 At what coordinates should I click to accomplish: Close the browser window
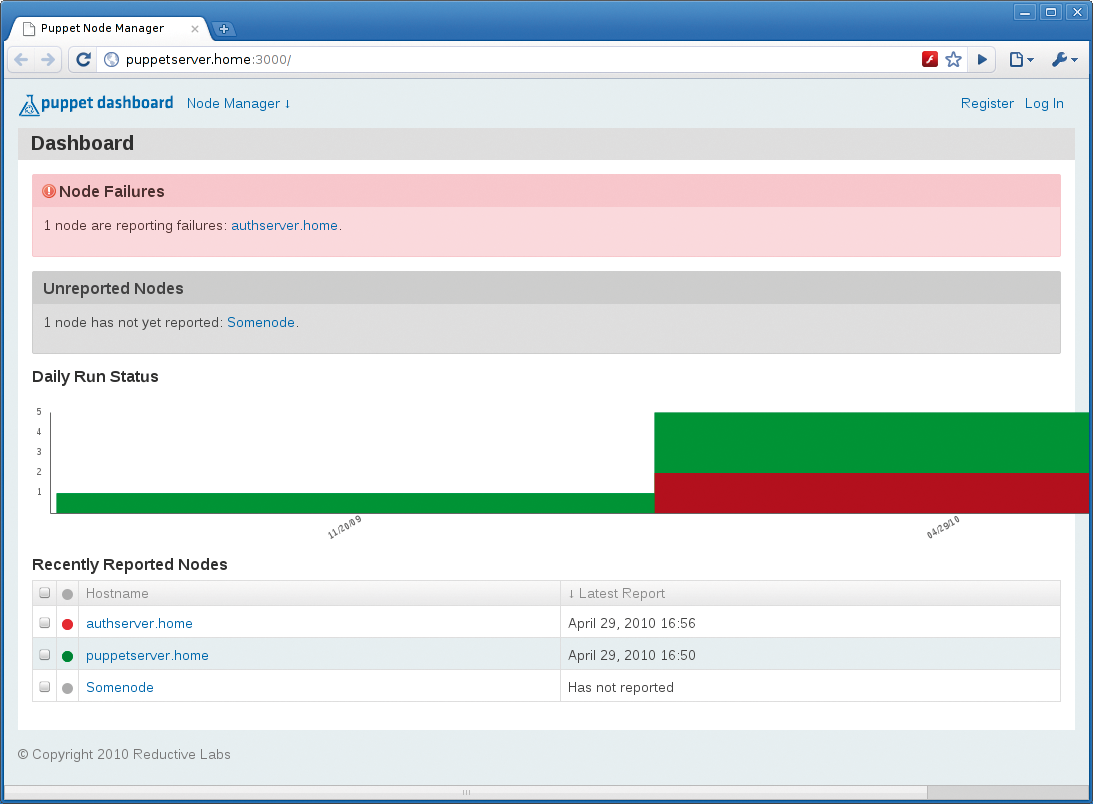[1077, 12]
